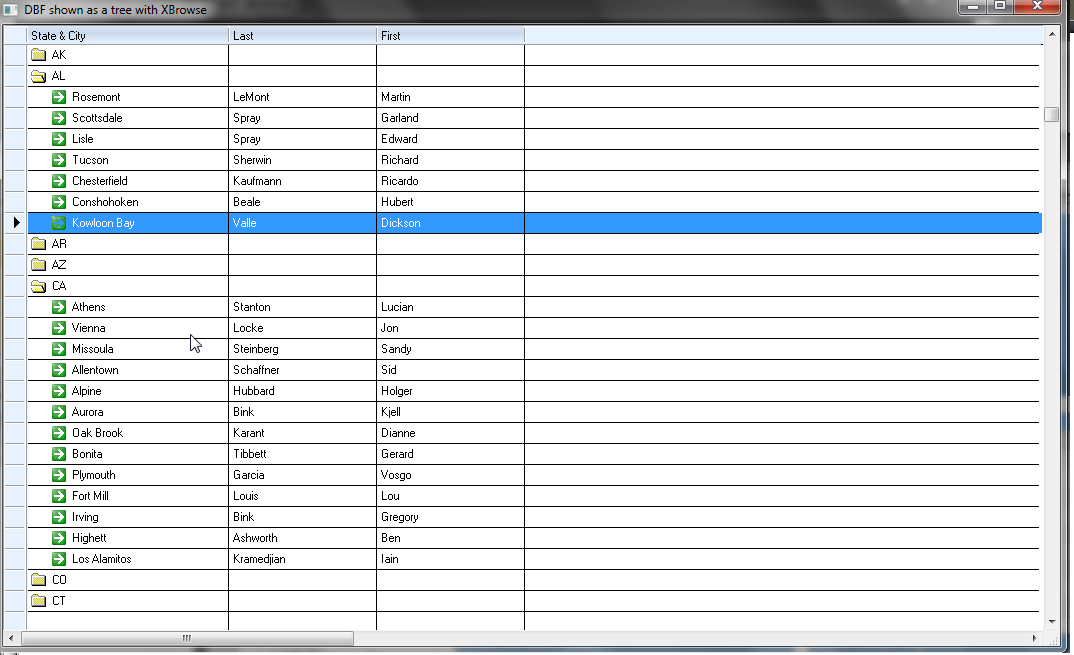
Task: Select the Last name cell 'Tibbett'
Action: (x=303, y=454)
